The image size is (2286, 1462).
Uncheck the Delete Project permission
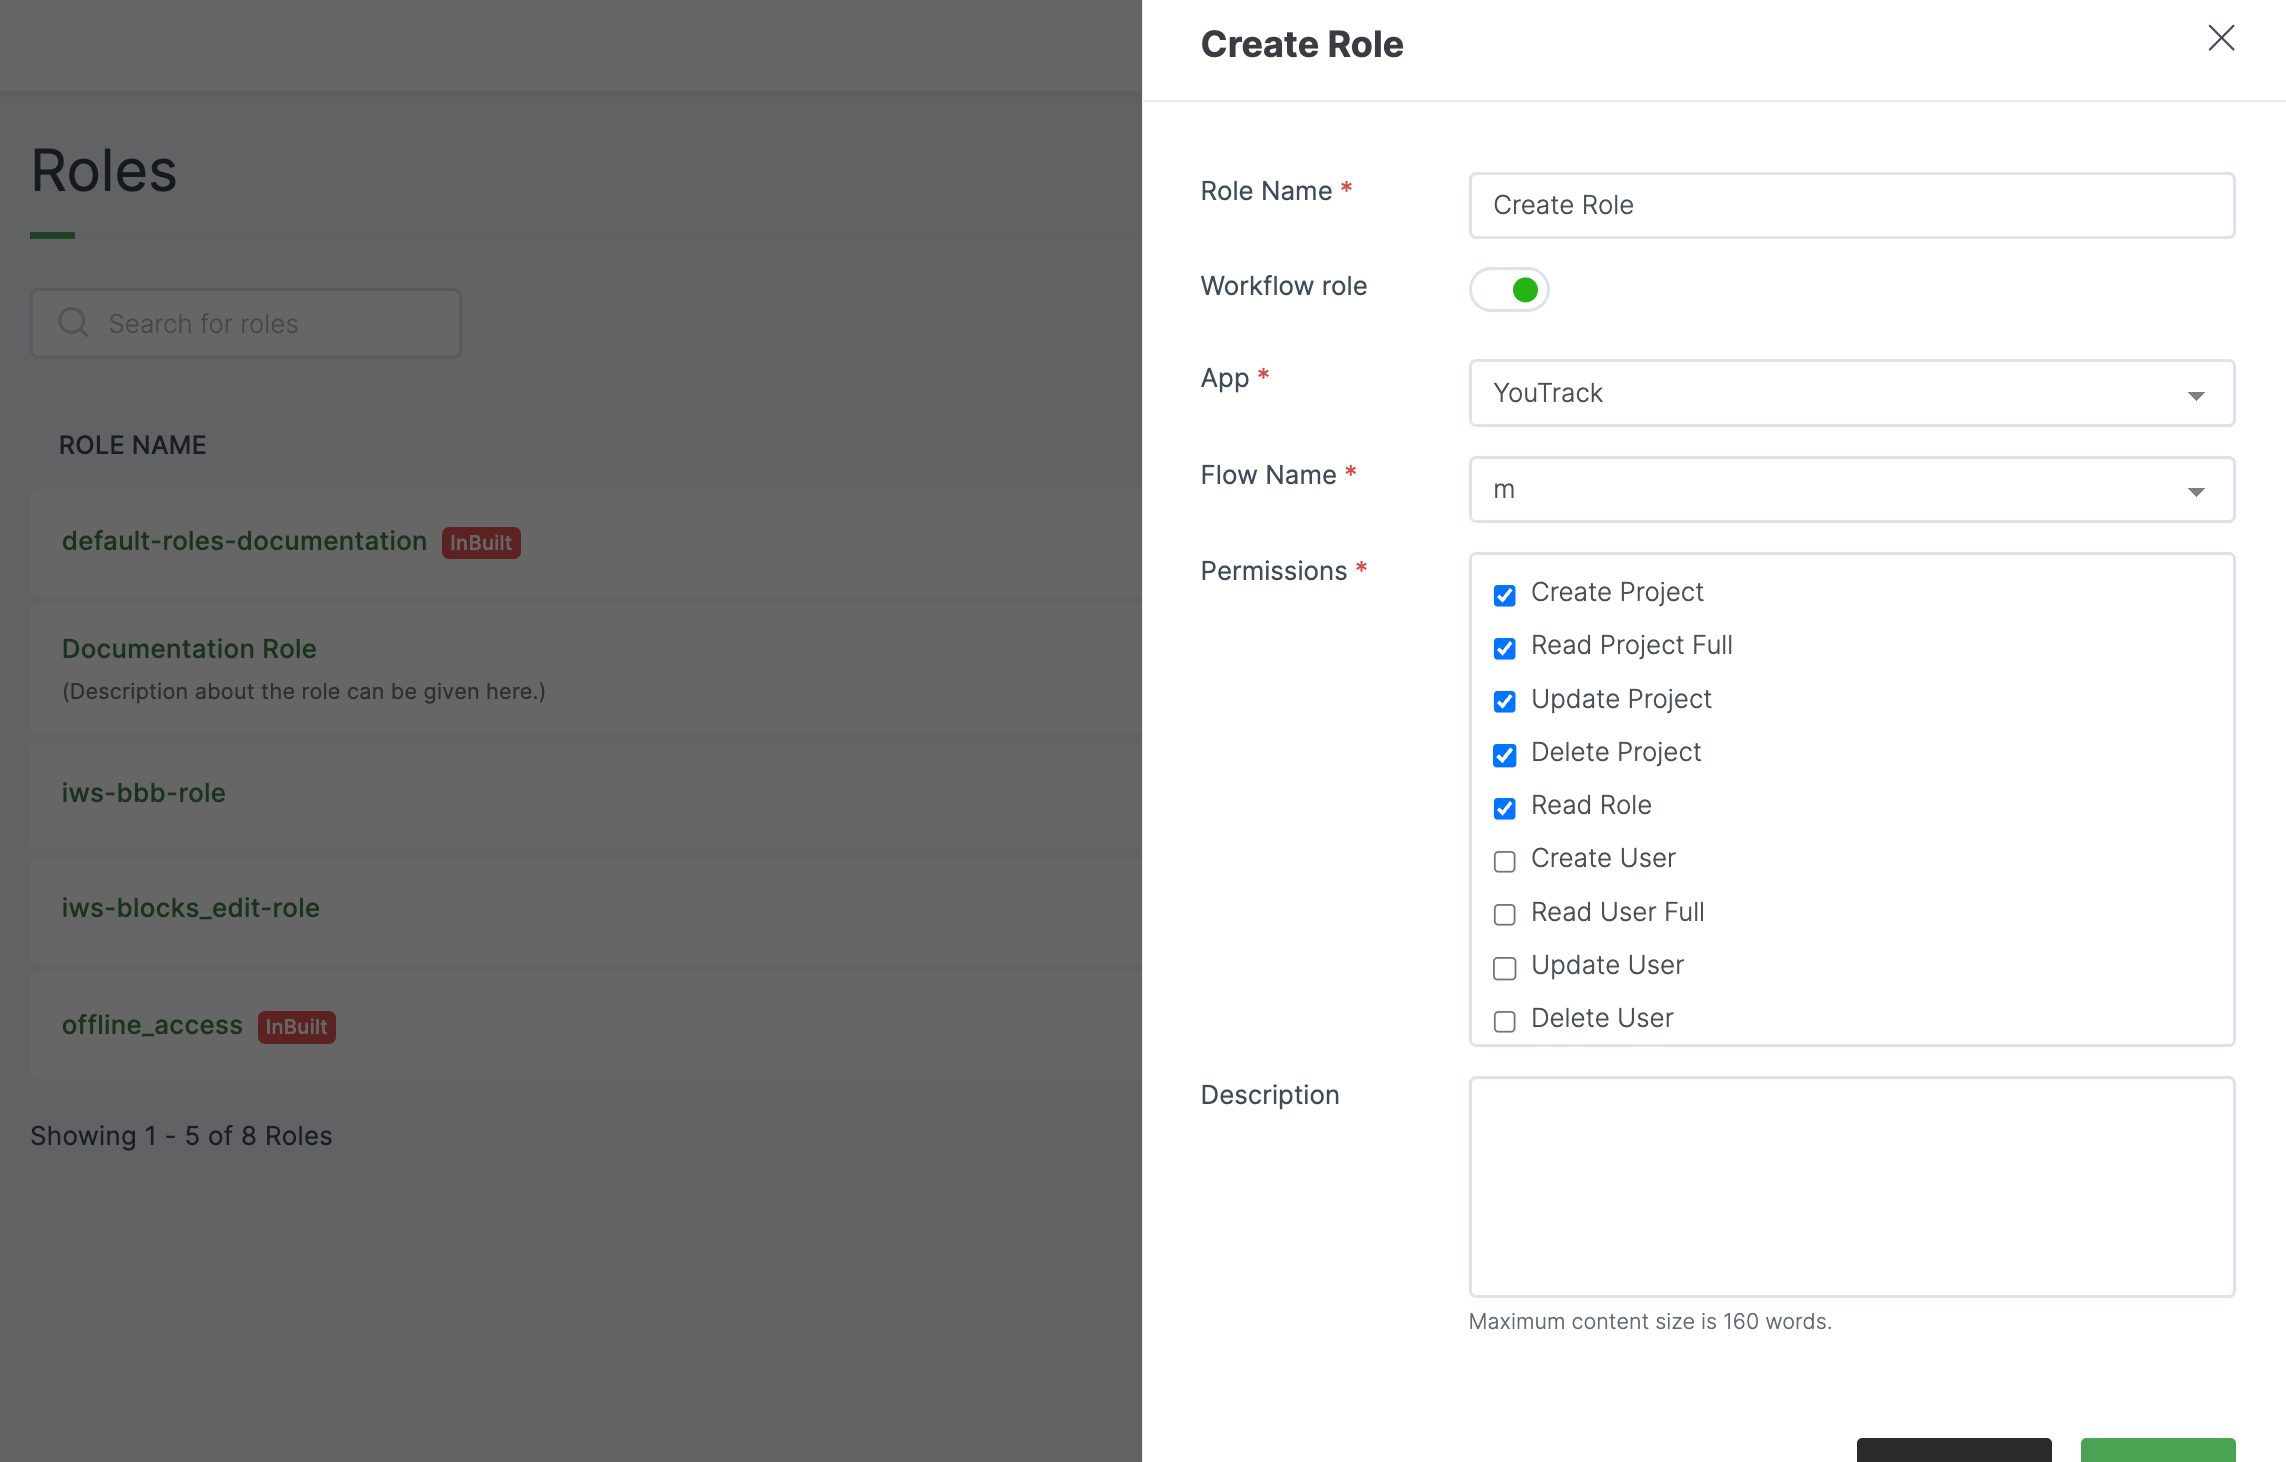pyautogui.click(x=1504, y=755)
